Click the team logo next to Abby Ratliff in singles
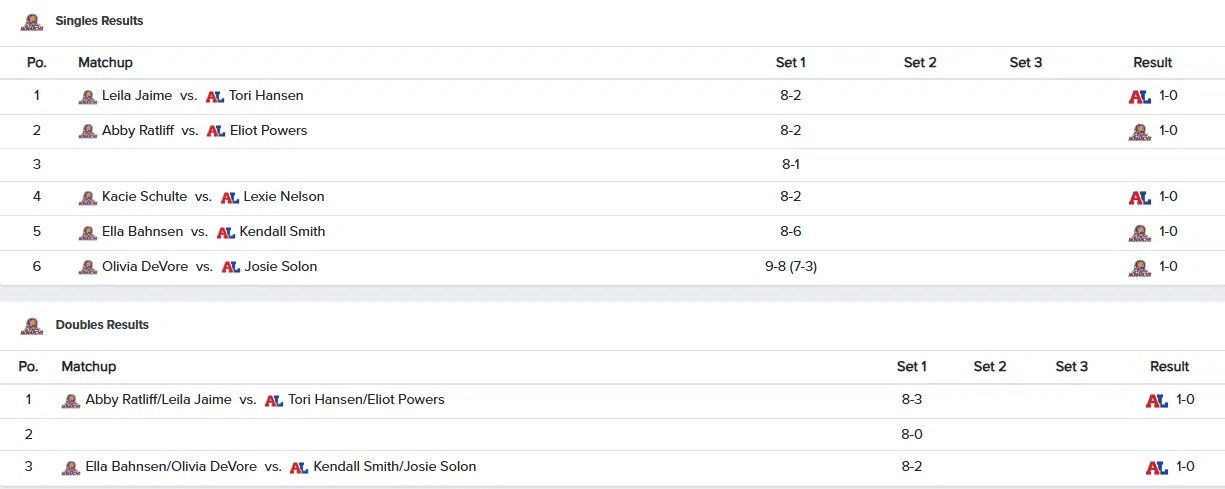This screenshot has width=1225, height=489. point(88,131)
